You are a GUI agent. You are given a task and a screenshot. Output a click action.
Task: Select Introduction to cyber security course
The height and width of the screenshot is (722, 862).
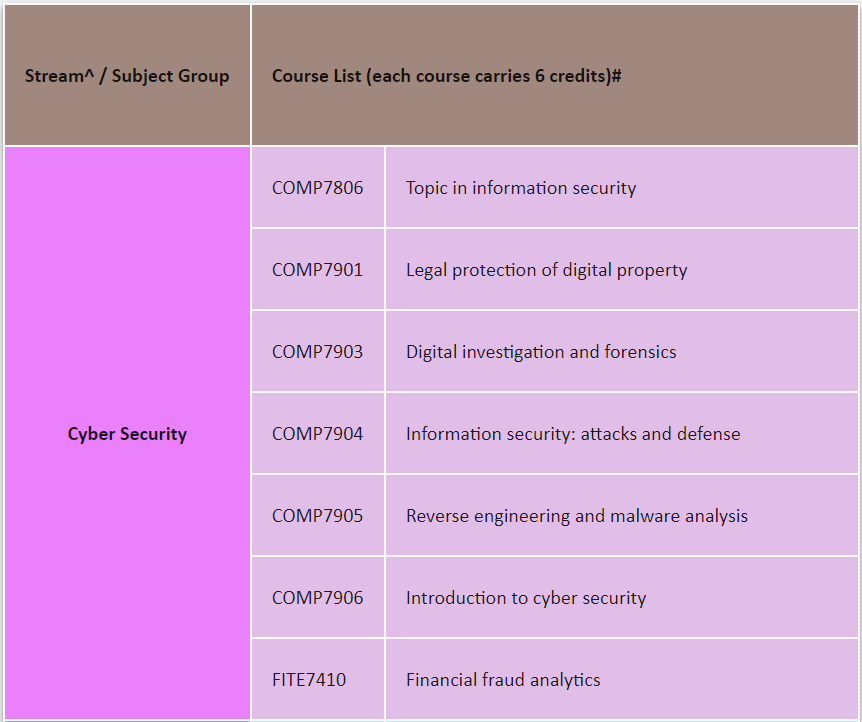[x=525, y=598]
